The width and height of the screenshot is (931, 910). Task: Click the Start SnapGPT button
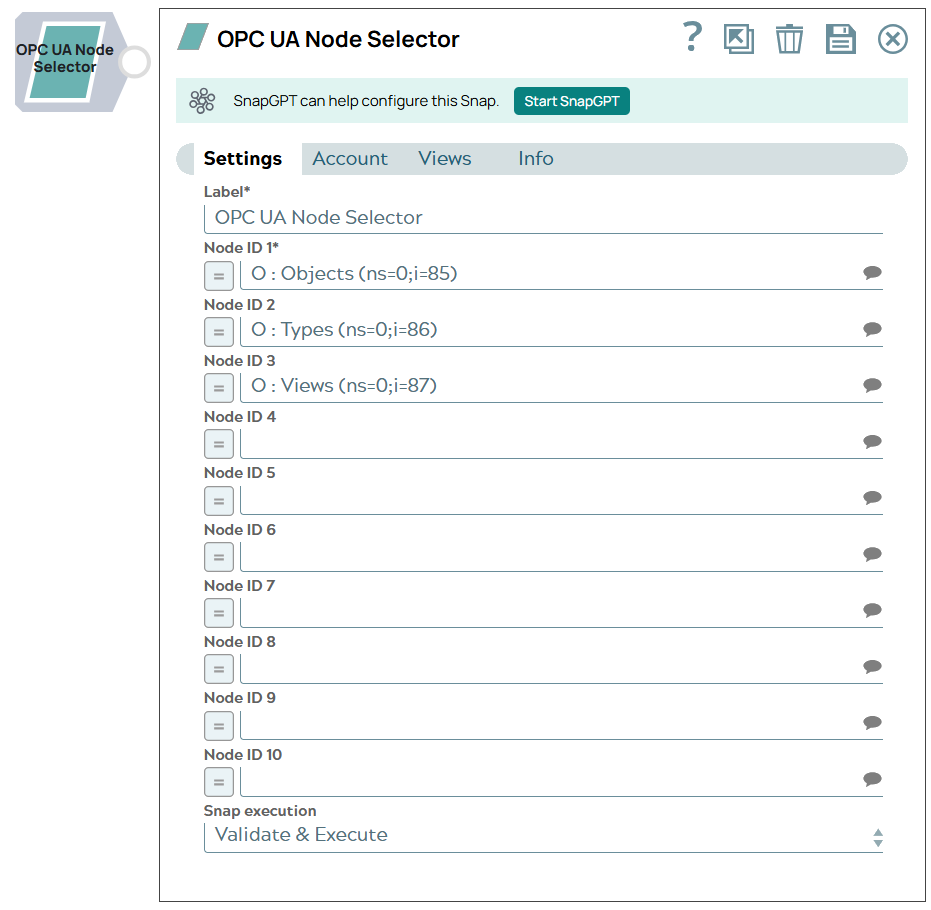pyautogui.click(x=571, y=101)
